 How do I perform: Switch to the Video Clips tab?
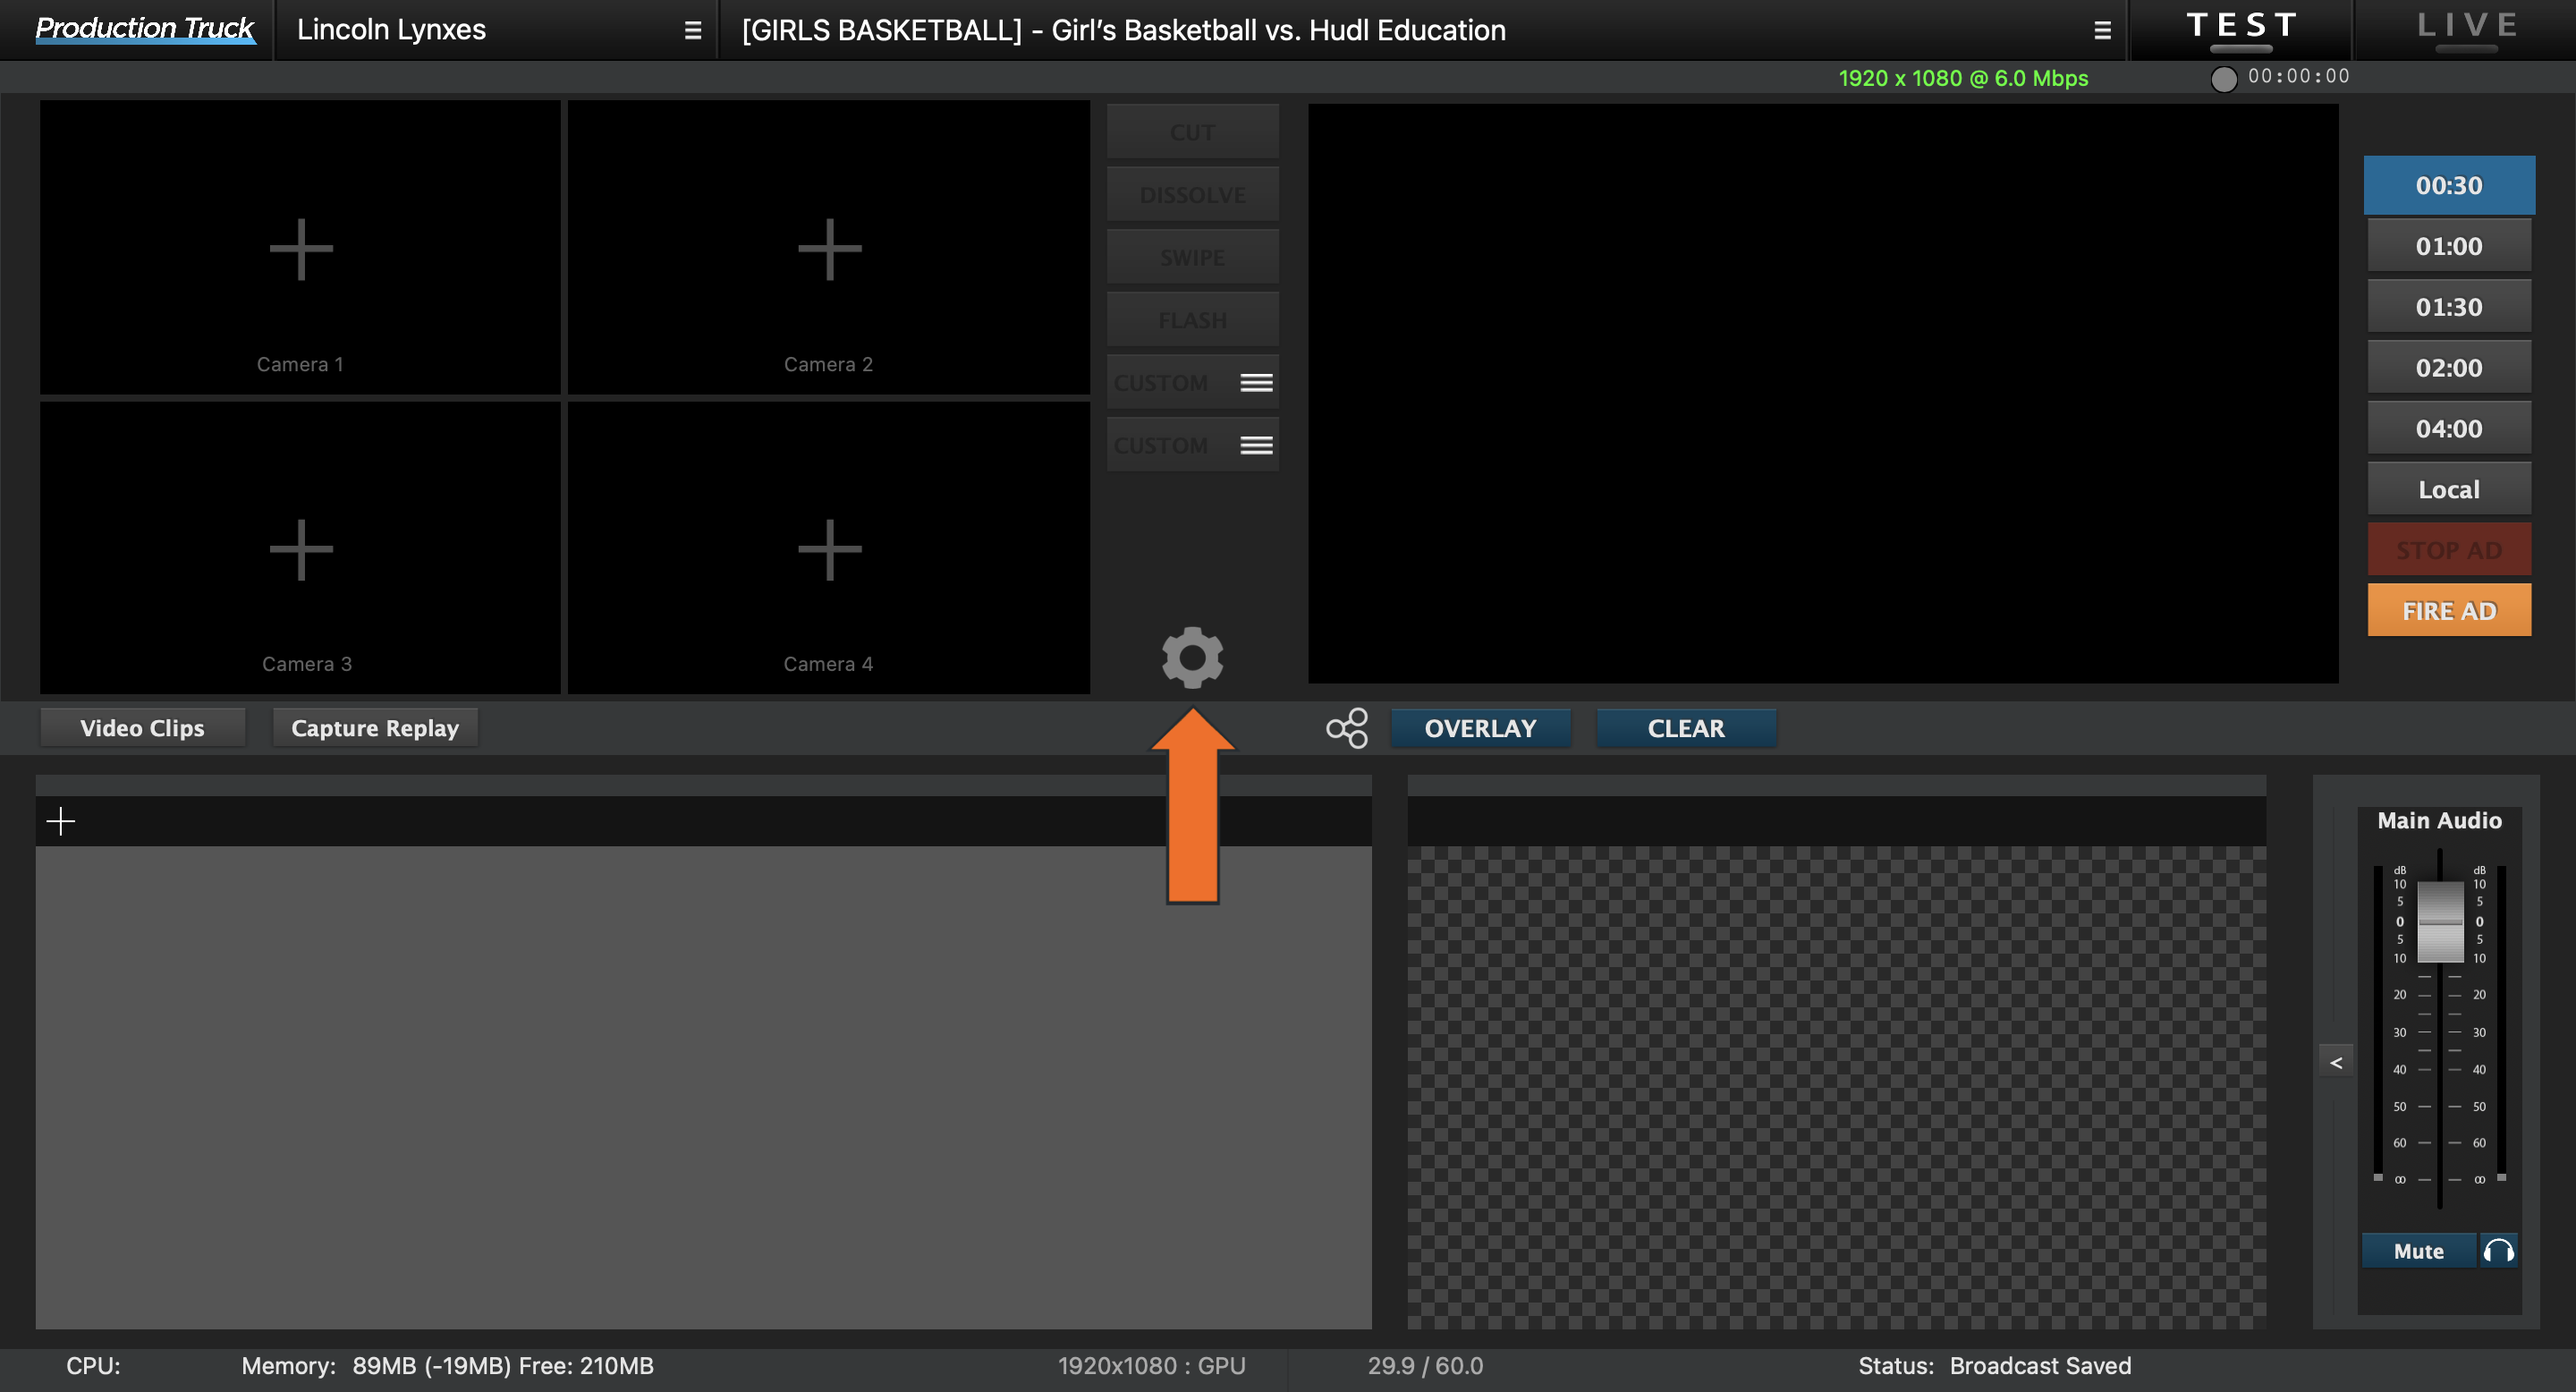pos(142,727)
